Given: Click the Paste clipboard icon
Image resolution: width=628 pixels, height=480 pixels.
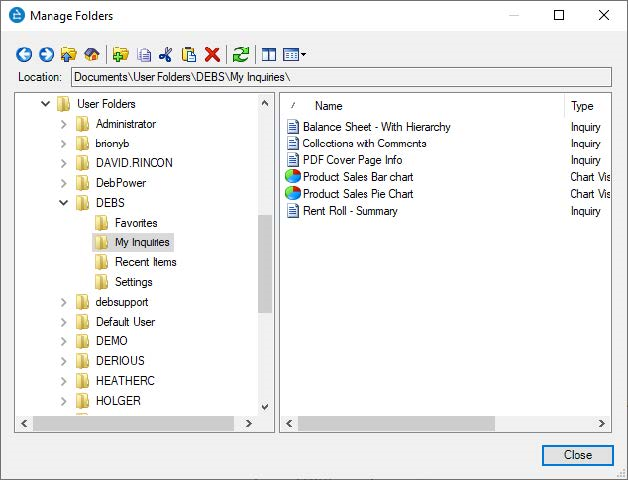Looking at the screenshot, I should click(189, 55).
